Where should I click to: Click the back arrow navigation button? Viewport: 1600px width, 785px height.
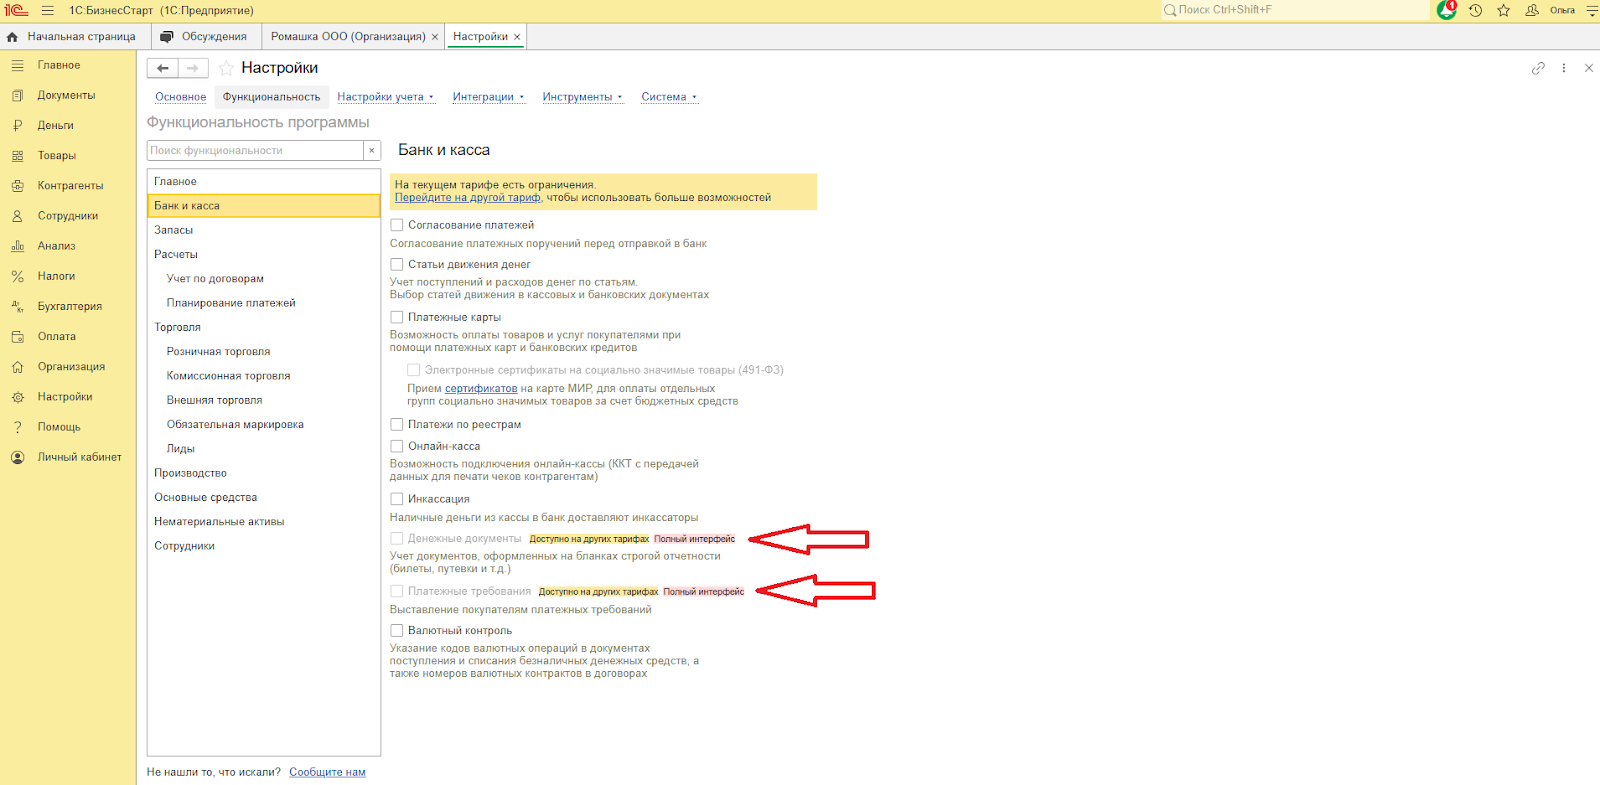(x=163, y=68)
